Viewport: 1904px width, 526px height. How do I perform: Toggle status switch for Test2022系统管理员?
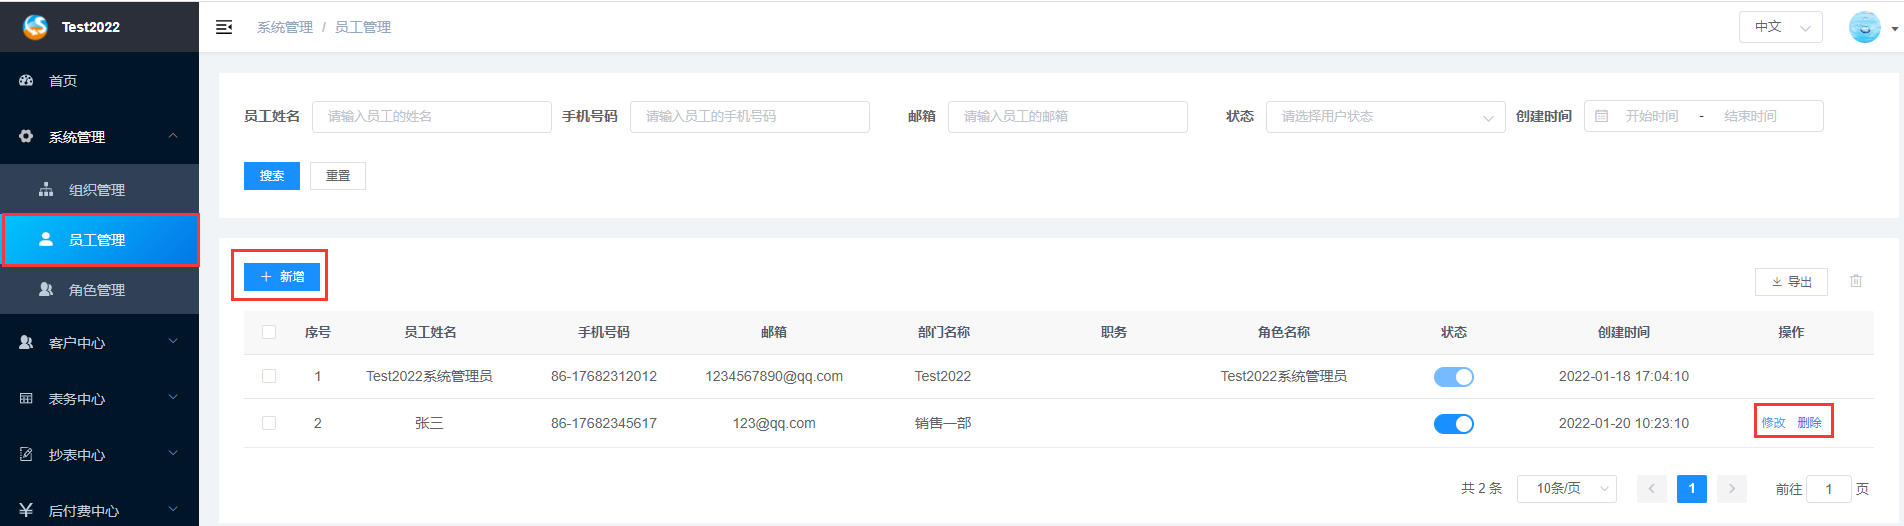click(1454, 377)
